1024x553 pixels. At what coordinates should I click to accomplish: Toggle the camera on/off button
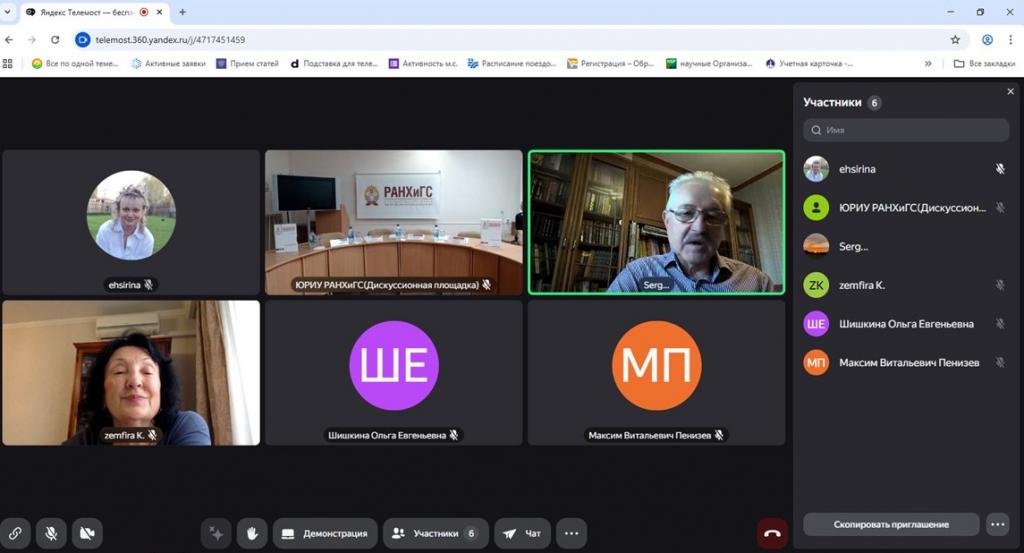87,533
